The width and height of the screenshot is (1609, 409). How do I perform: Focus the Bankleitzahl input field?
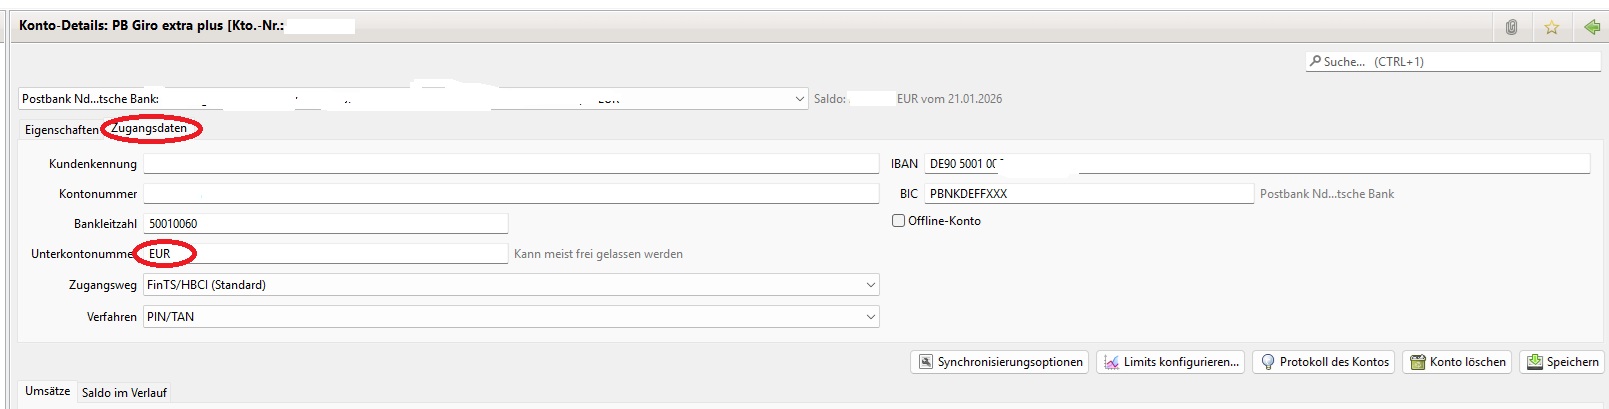[325, 224]
